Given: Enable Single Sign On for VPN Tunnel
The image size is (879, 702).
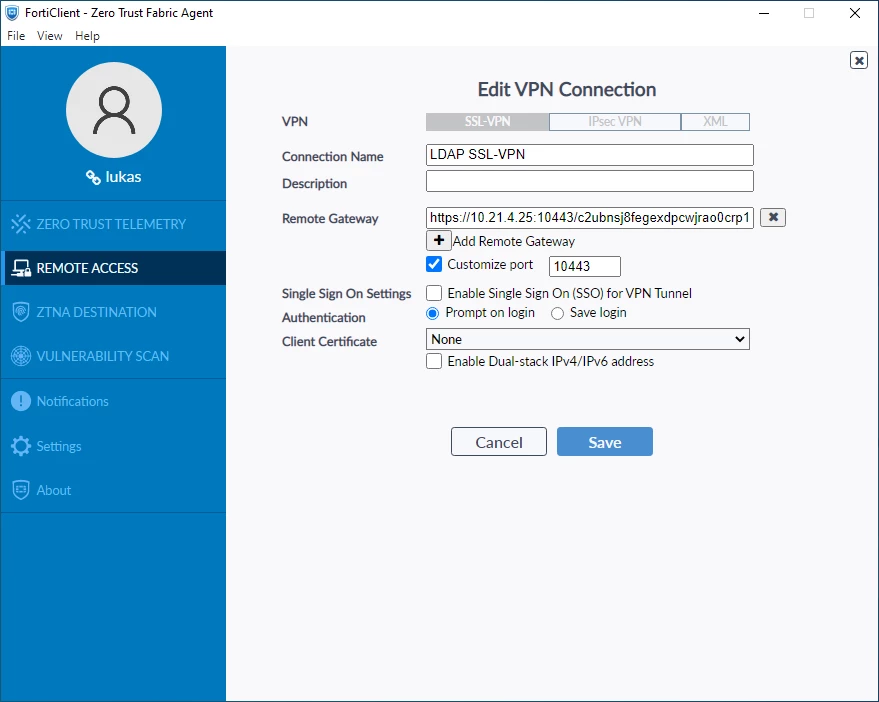Looking at the screenshot, I should 434,293.
